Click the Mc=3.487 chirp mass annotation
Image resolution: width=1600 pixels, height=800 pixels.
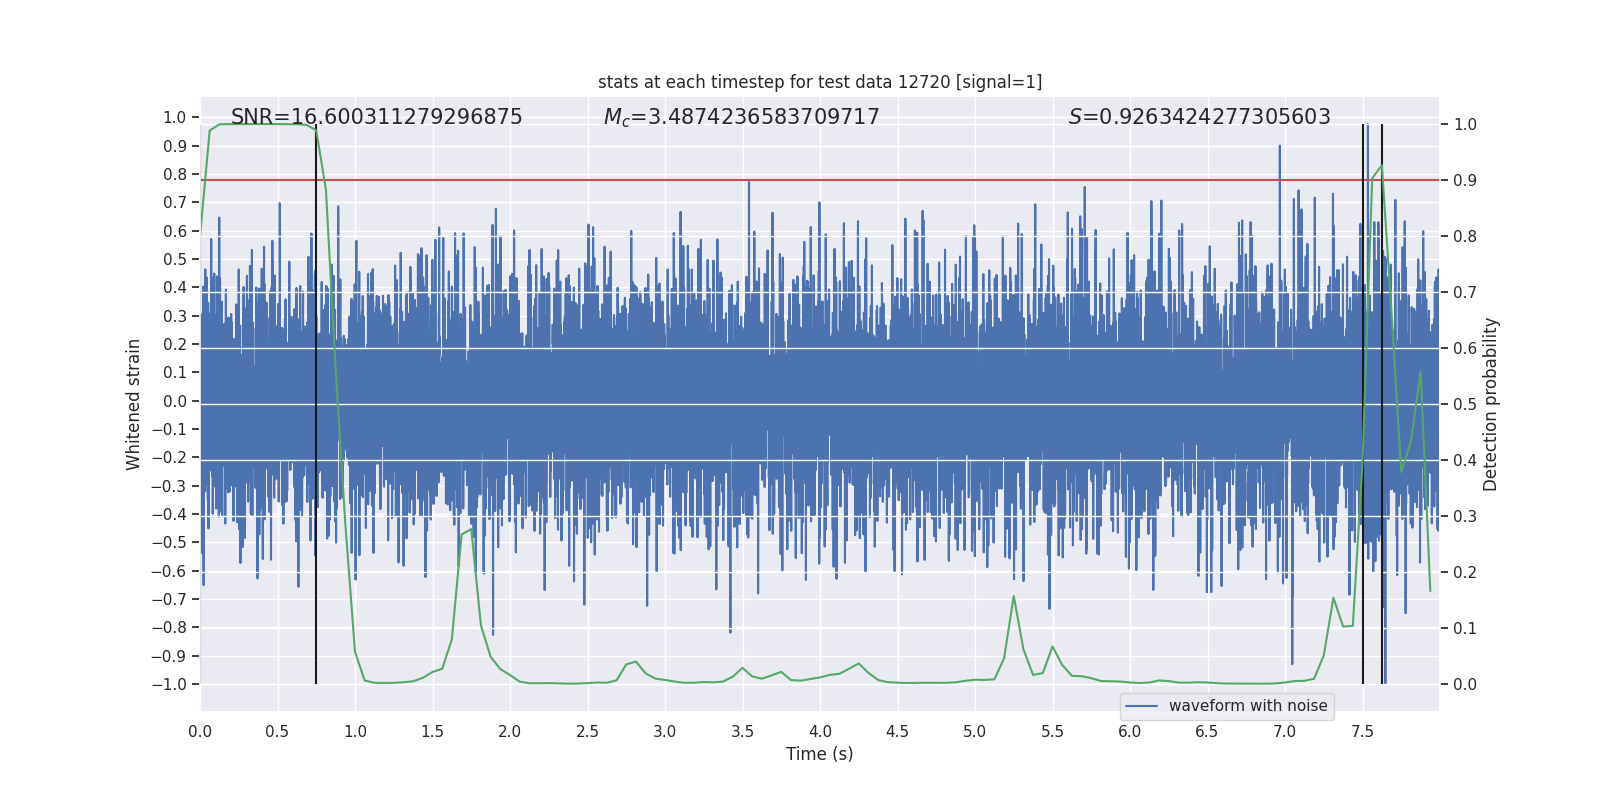[741, 117]
